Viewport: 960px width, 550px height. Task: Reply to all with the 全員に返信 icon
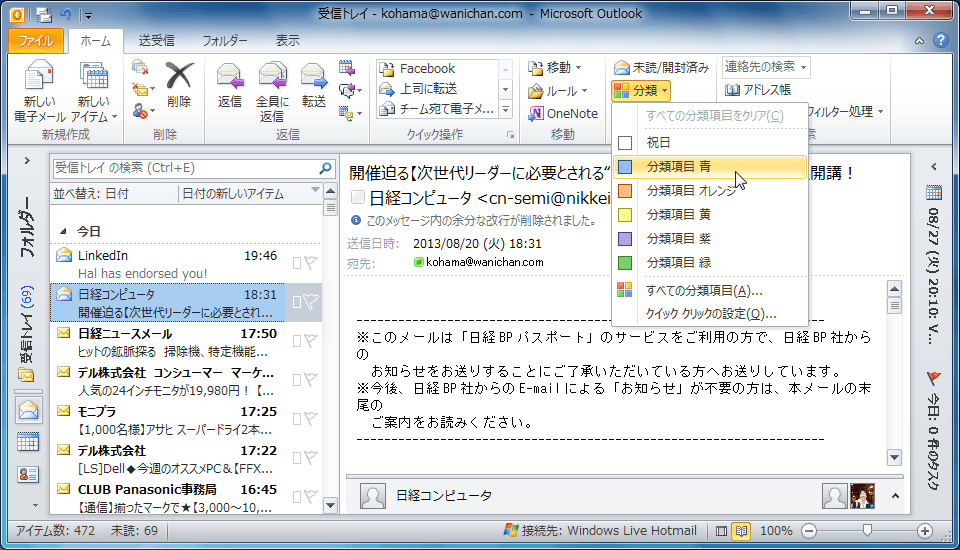coord(272,92)
